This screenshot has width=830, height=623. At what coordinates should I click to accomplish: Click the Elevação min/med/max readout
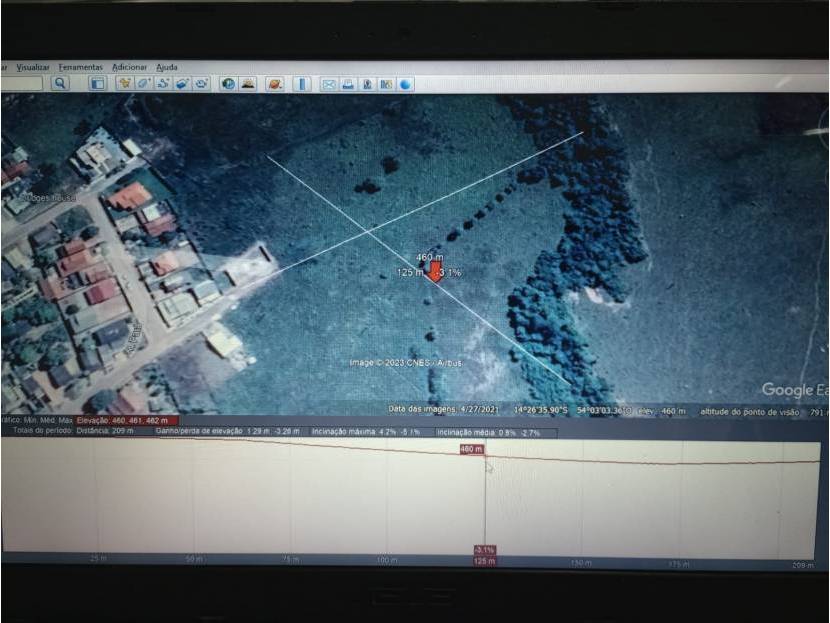tap(127, 420)
